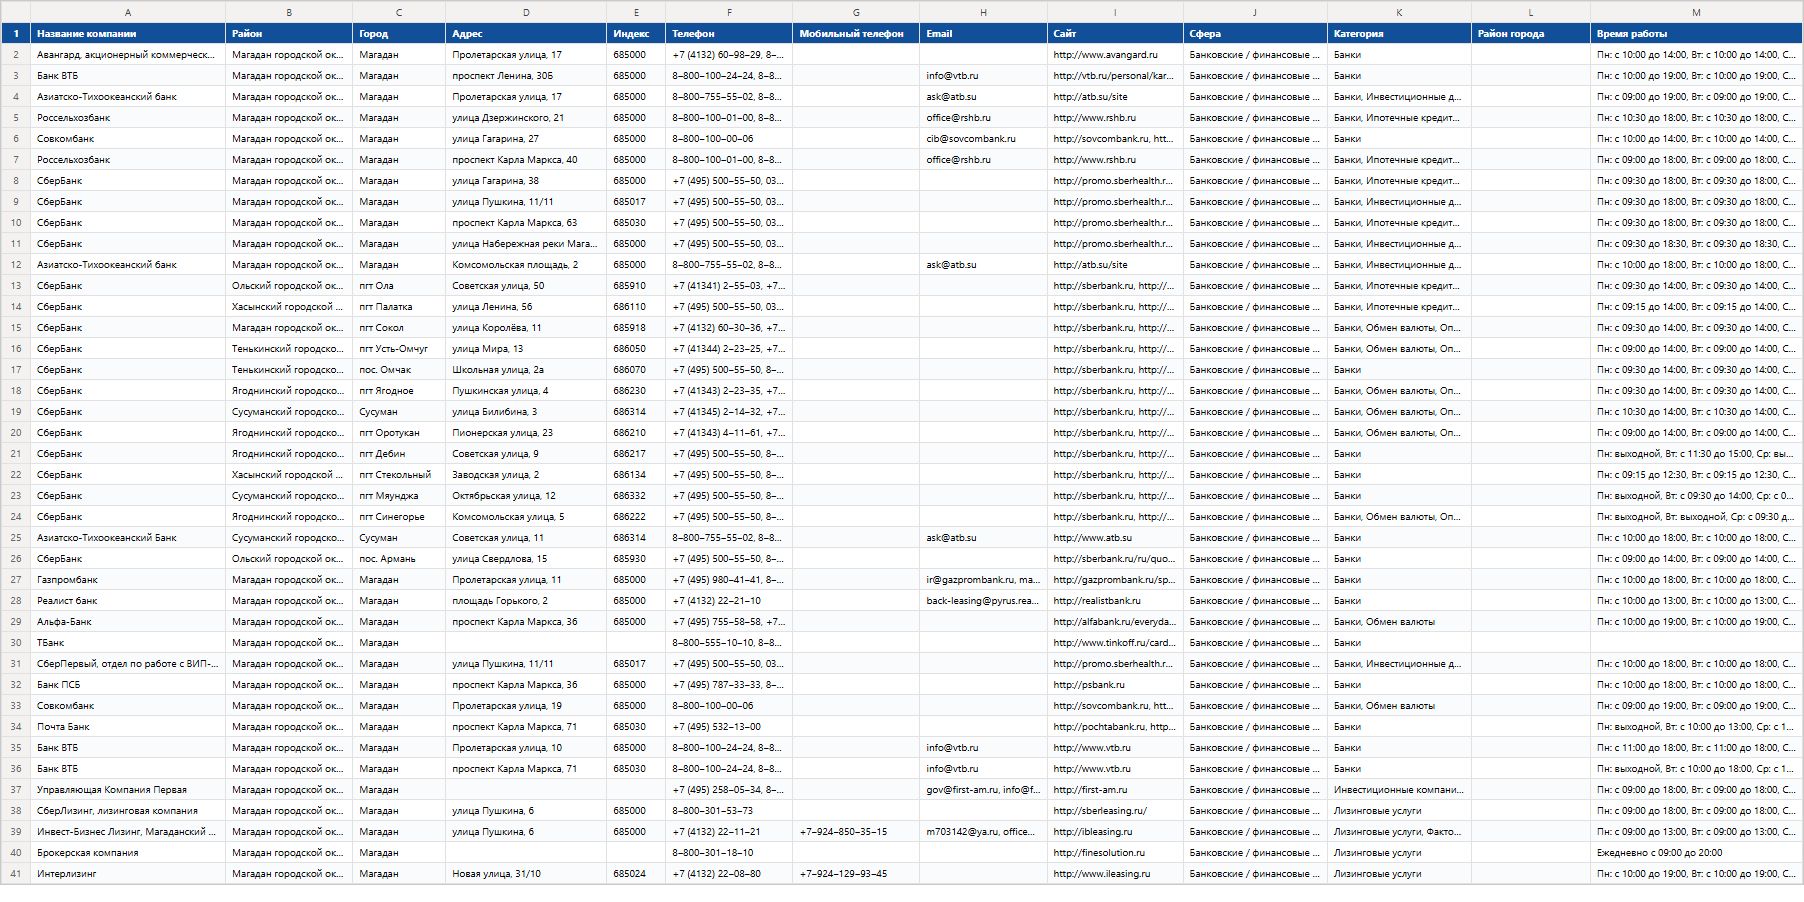Click 'СберЛизинг, лизинговая компания' cell
The image size is (1804, 902).
pyautogui.click(x=128, y=810)
